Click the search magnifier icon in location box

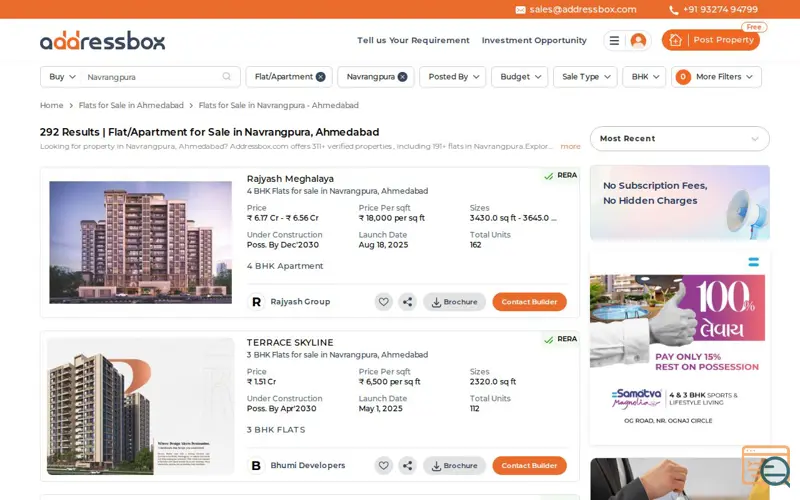click(227, 77)
